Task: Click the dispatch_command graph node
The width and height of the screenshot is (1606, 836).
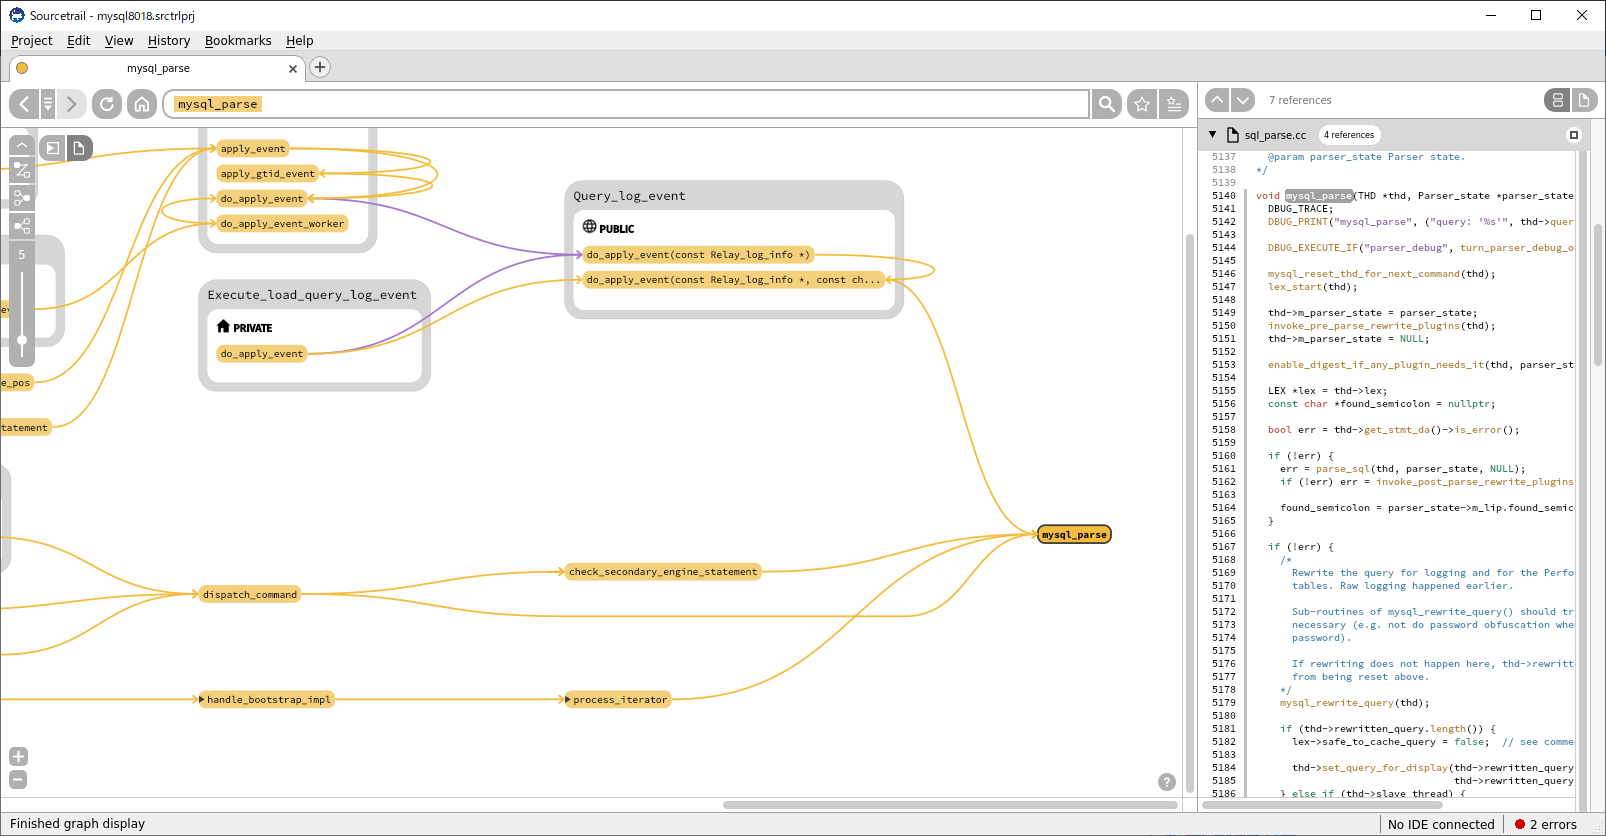Action: coord(250,595)
